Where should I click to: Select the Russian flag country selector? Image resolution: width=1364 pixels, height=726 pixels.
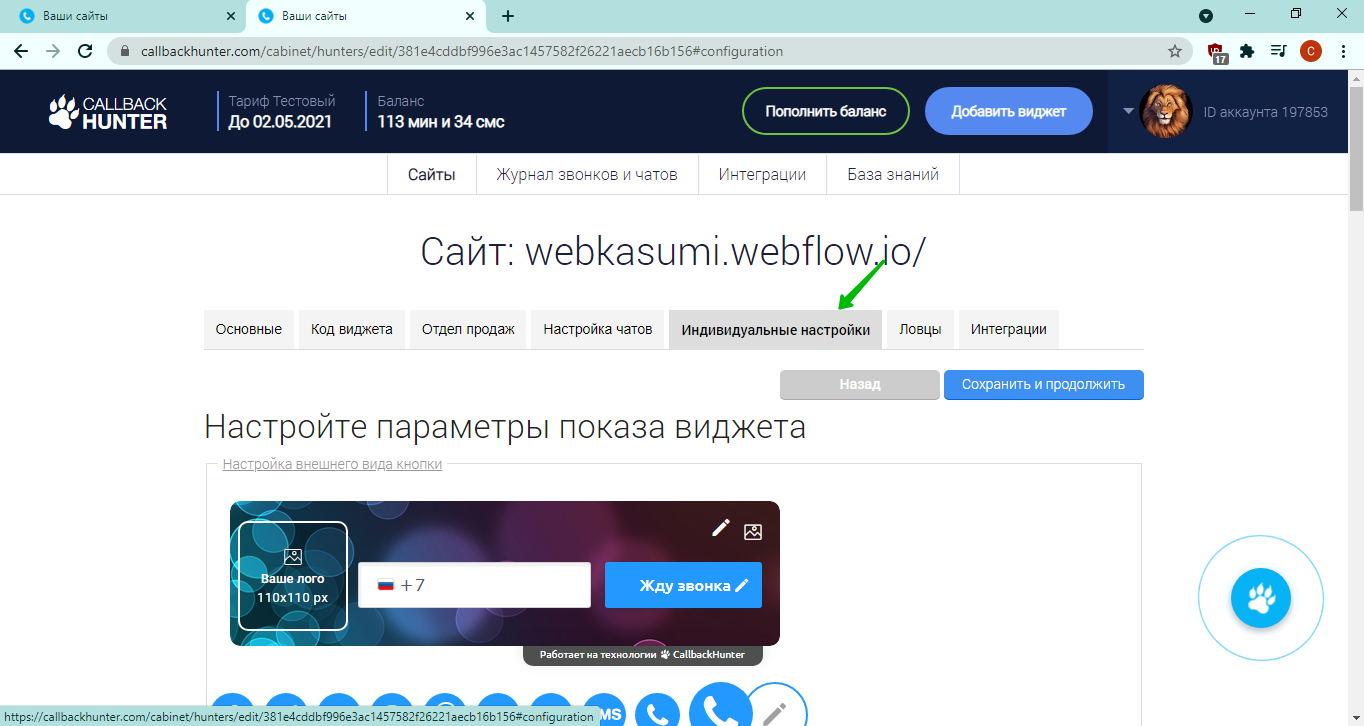click(x=385, y=585)
